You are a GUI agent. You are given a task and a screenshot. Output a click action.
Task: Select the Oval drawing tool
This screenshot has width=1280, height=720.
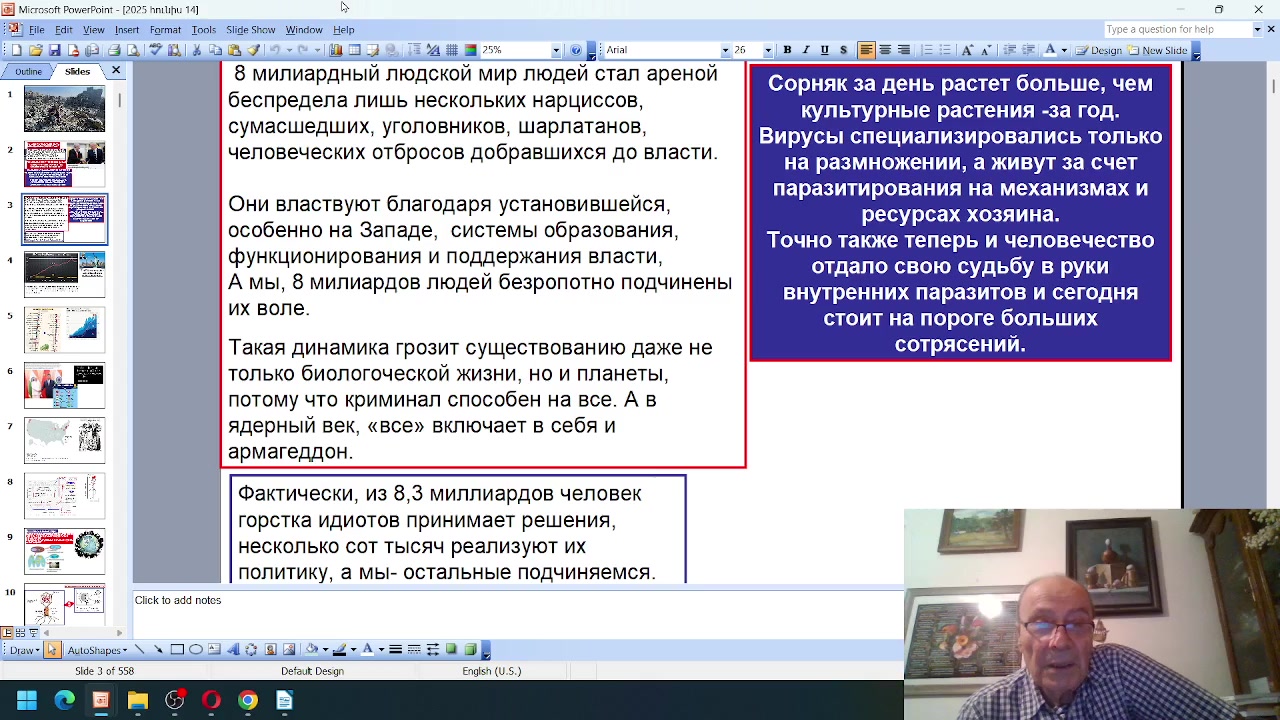[196, 650]
